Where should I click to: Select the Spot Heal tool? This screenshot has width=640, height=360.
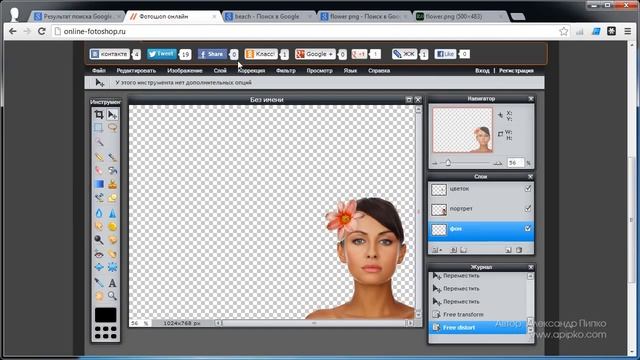click(112, 254)
